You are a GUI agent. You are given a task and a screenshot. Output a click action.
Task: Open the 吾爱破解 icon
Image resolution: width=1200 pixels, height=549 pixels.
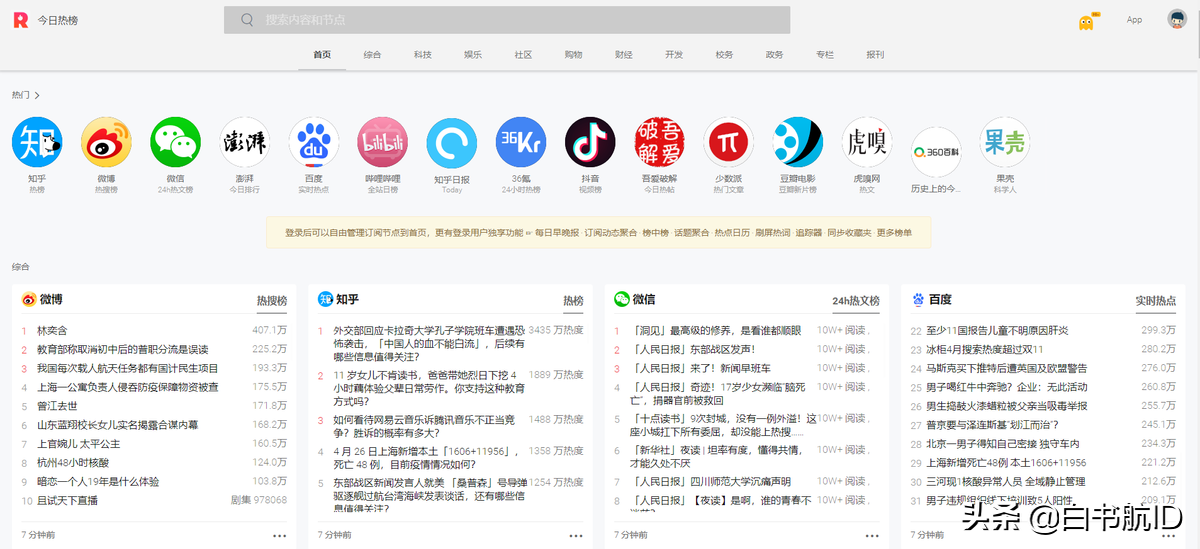point(659,141)
